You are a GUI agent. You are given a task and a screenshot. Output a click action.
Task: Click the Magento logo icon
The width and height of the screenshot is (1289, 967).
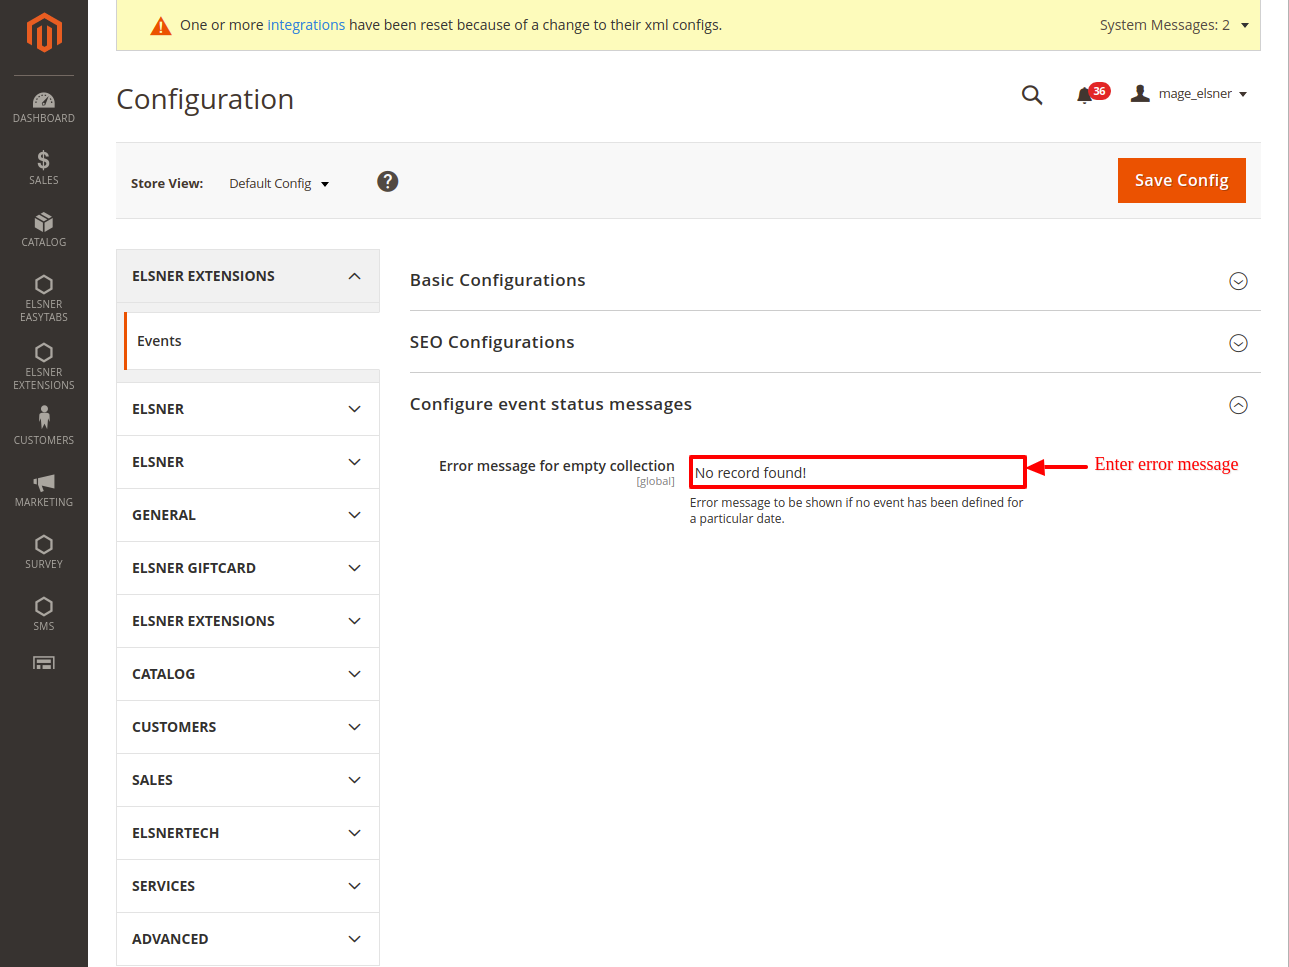[44, 32]
